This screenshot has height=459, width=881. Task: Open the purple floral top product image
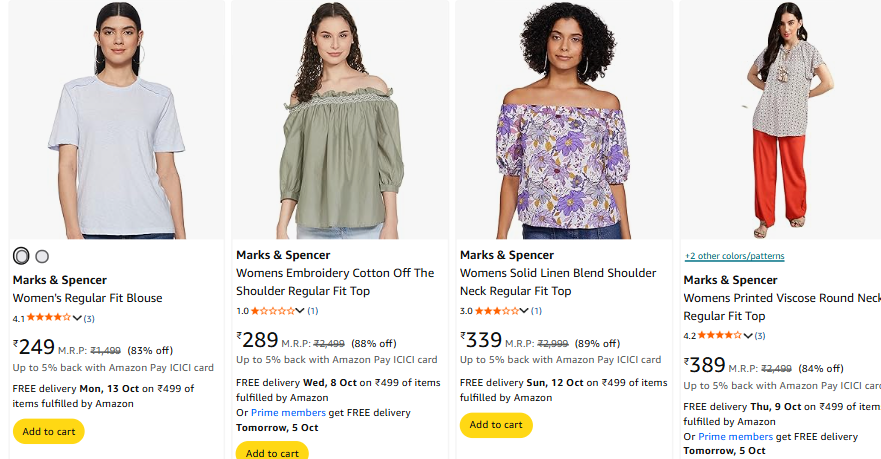click(564, 120)
